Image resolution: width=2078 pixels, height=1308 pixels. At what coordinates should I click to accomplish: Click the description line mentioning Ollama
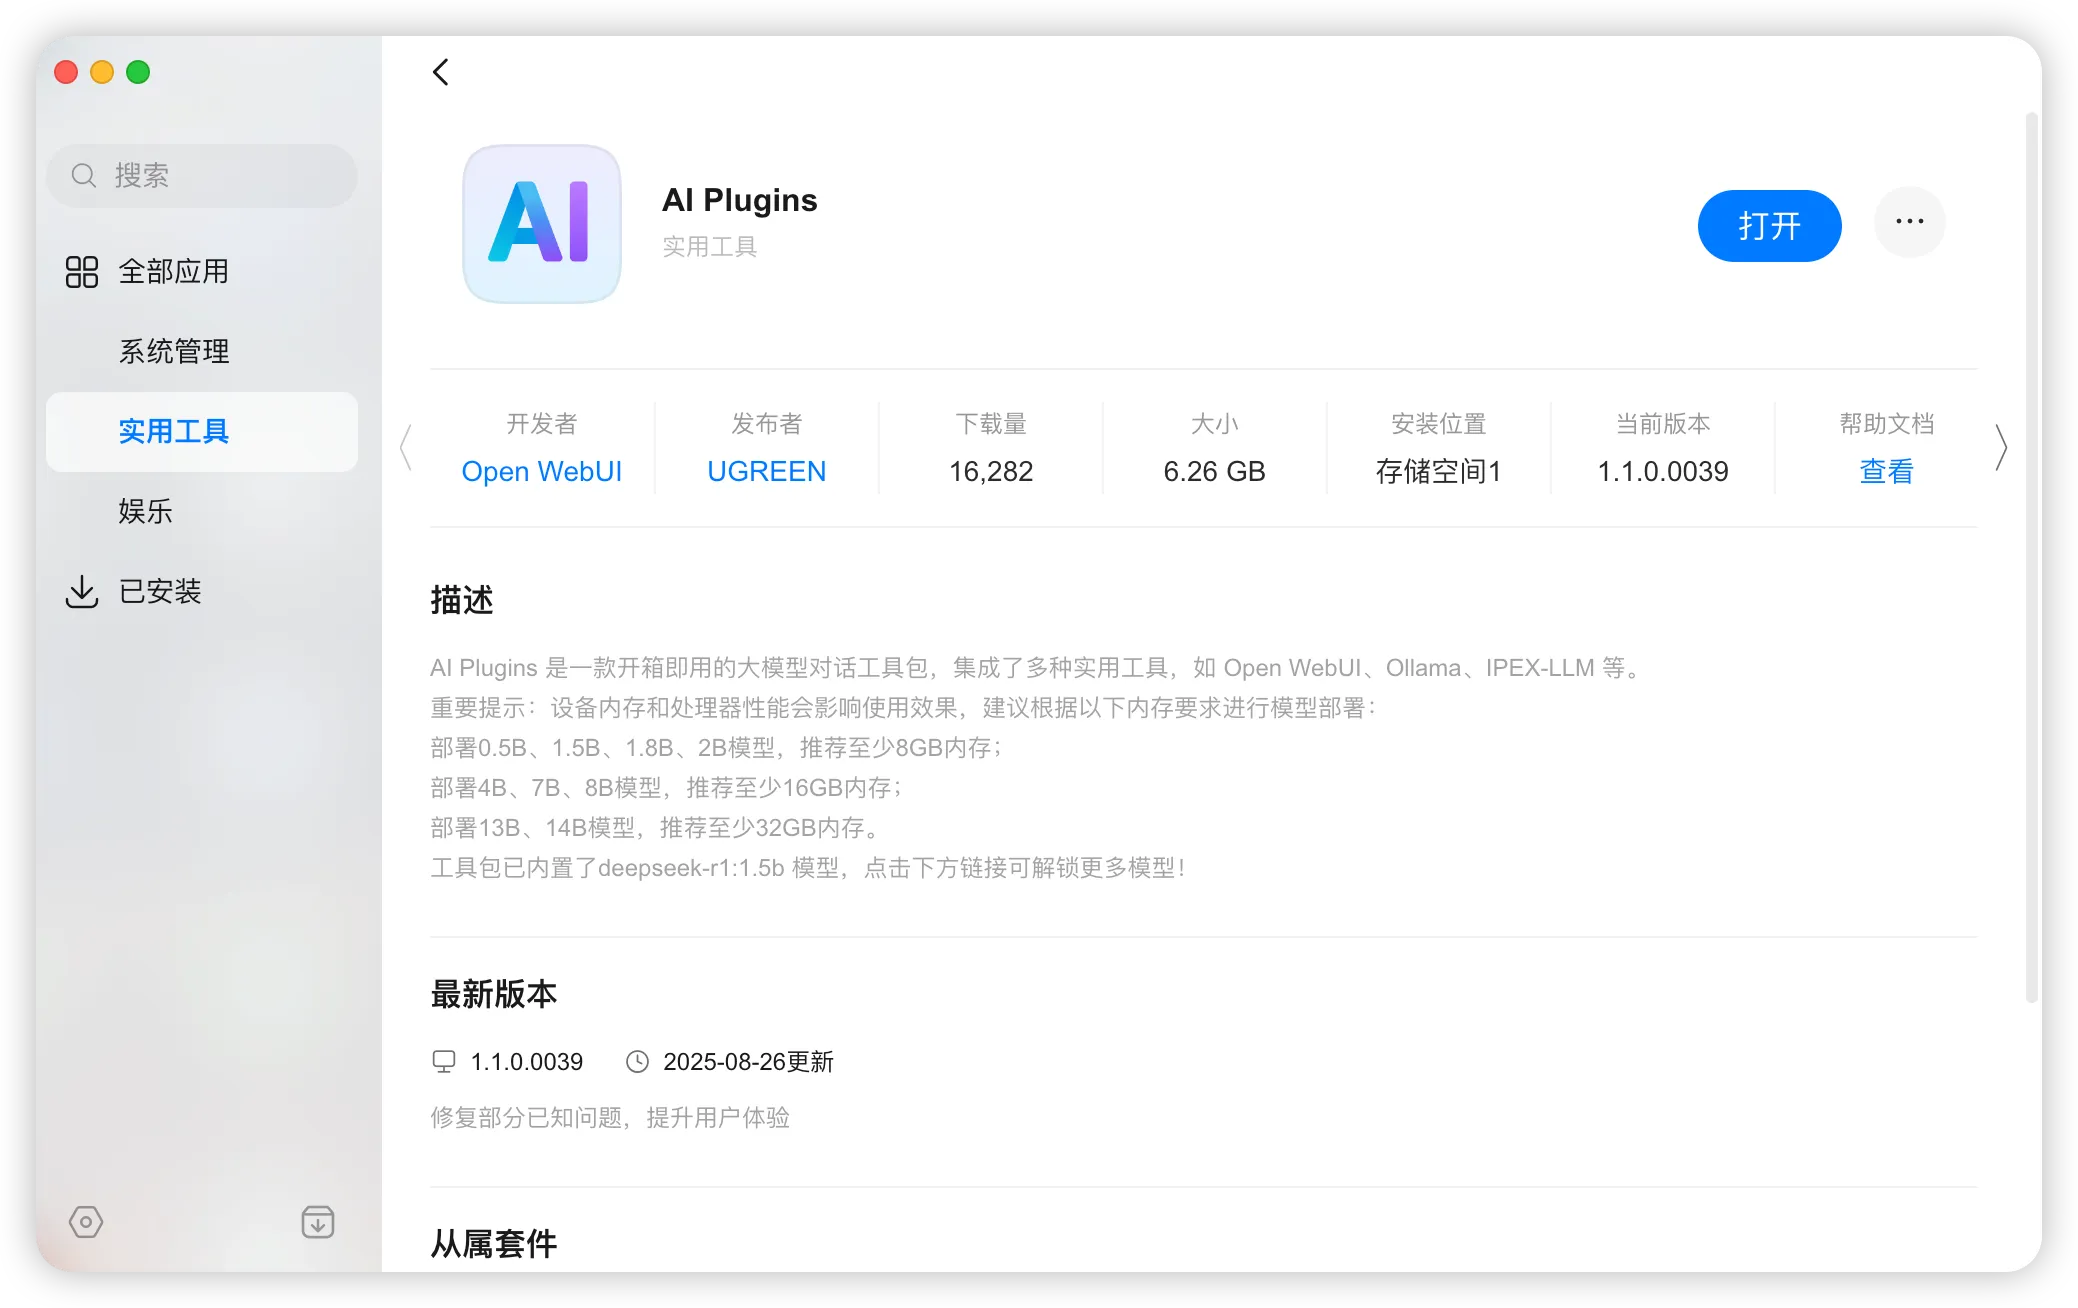coord(1038,668)
